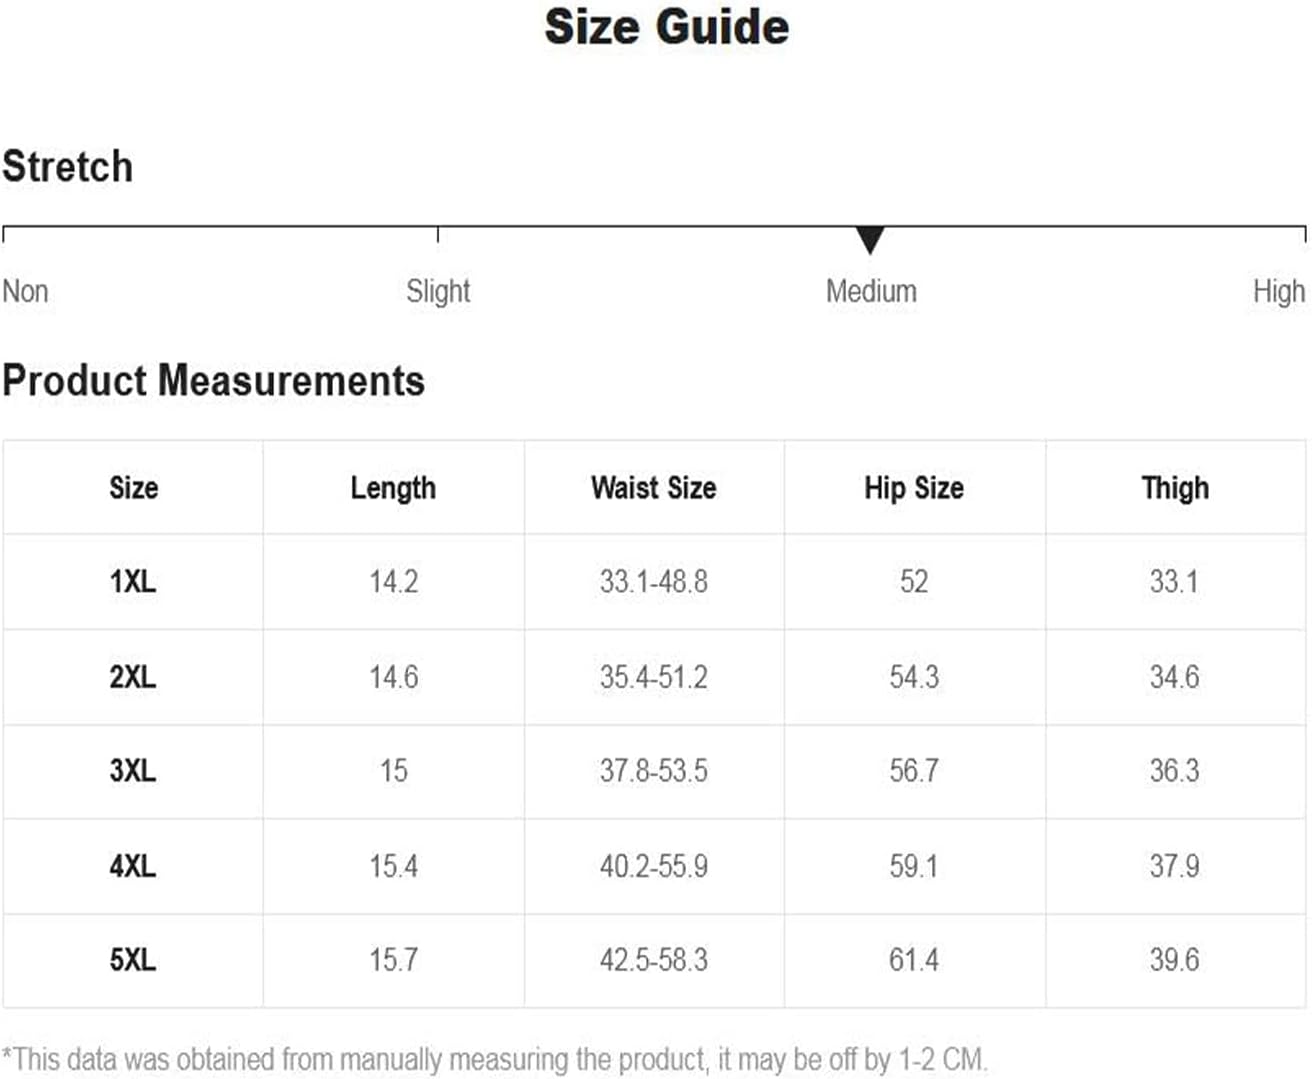1312x1079 pixels.
Task: Click the Slight stretch label
Action: 438,291
